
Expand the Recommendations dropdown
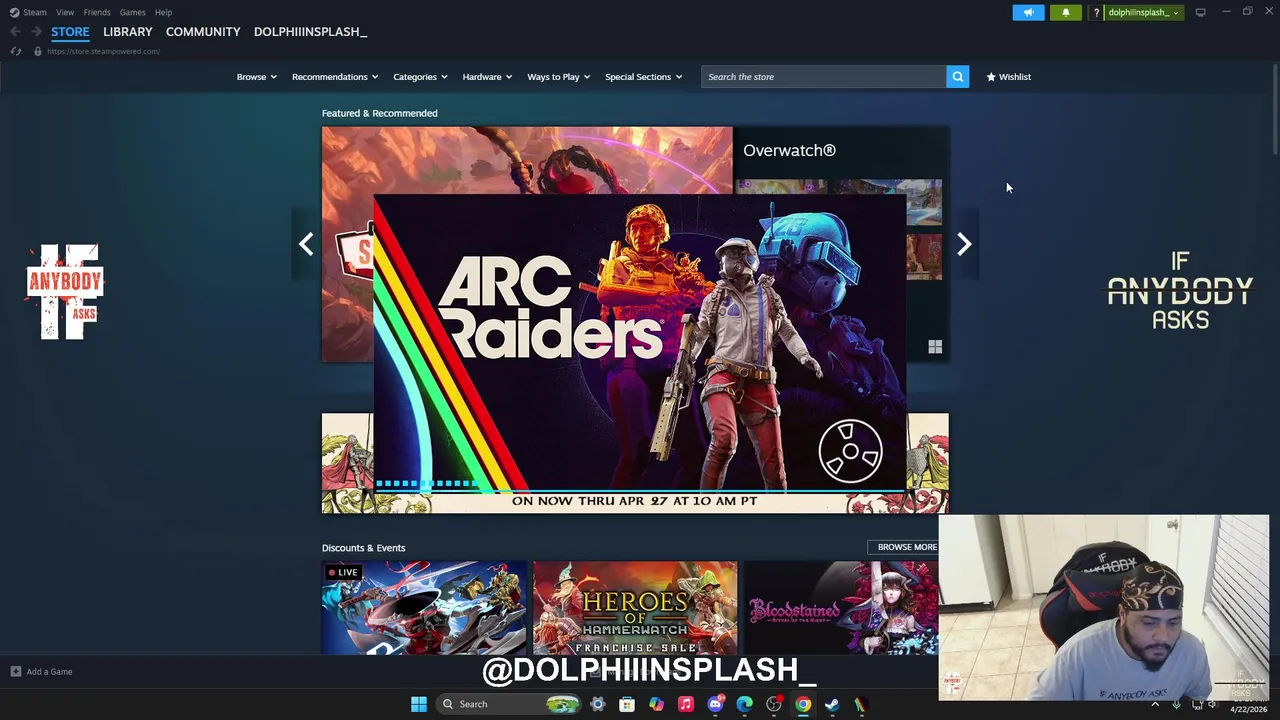pyautogui.click(x=335, y=77)
